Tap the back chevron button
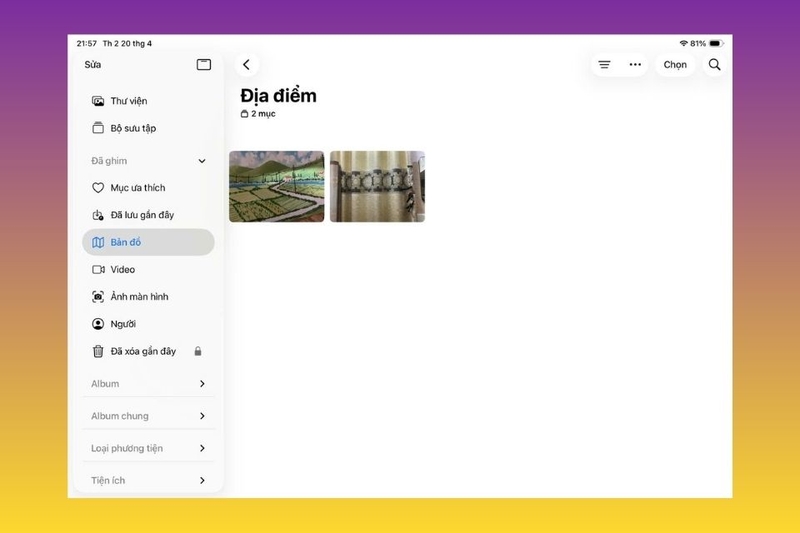The width and height of the screenshot is (800, 533). [x=246, y=65]
